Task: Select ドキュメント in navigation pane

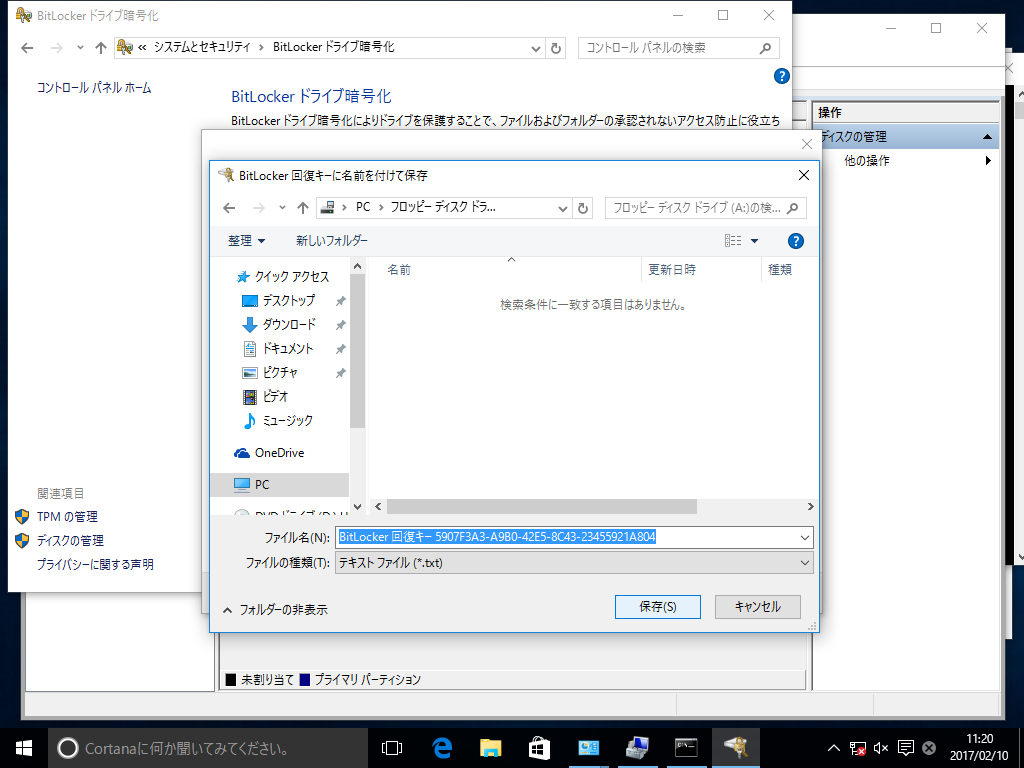Action: 287,349
